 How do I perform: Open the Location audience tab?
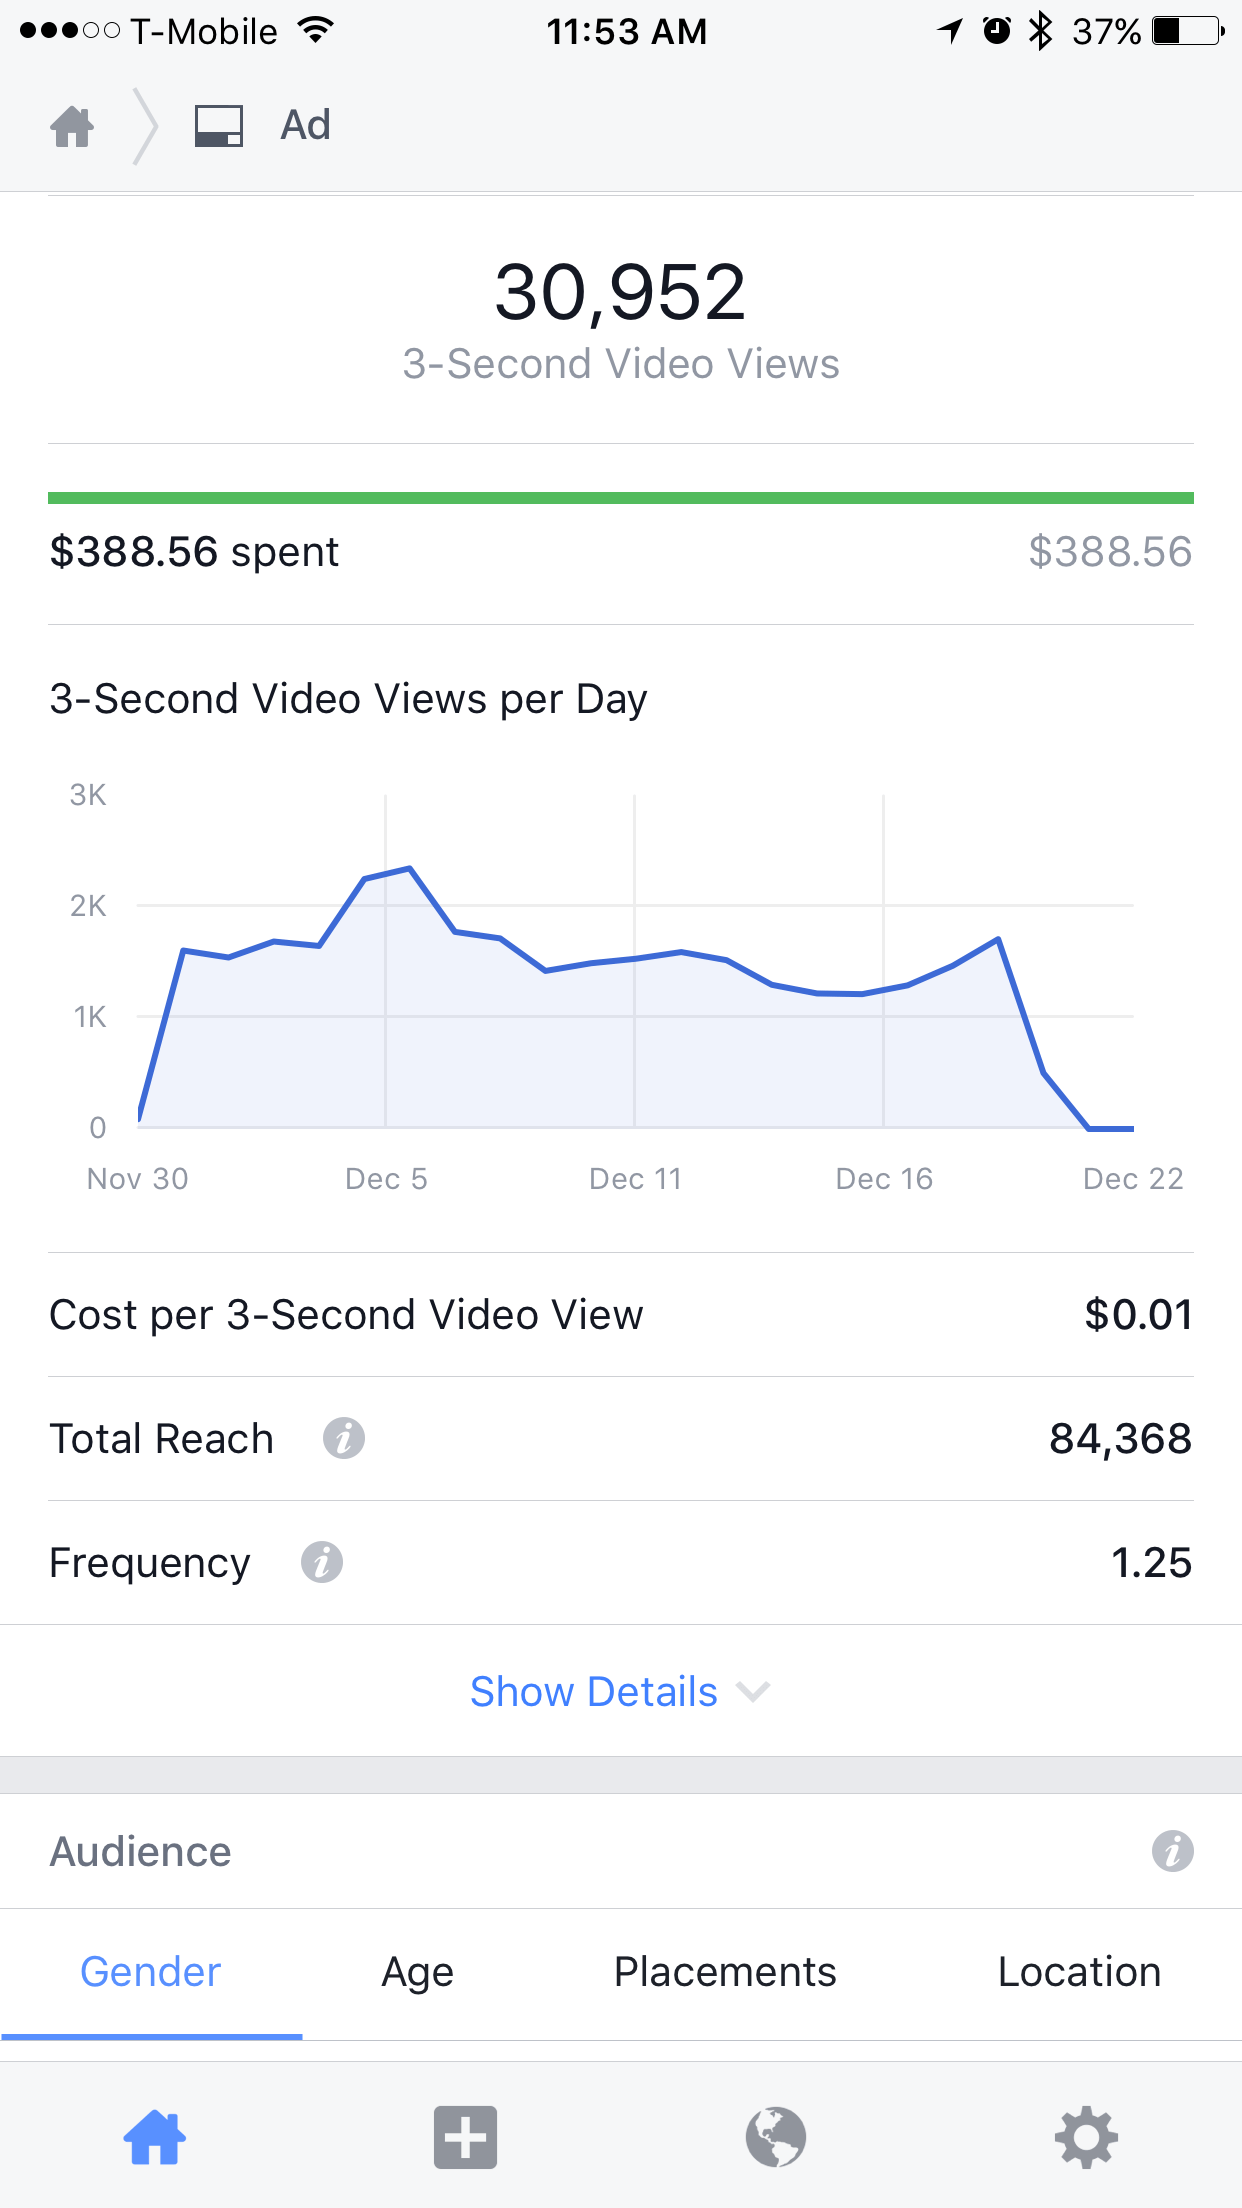pyautogui.click(x=1079, y=1972)
